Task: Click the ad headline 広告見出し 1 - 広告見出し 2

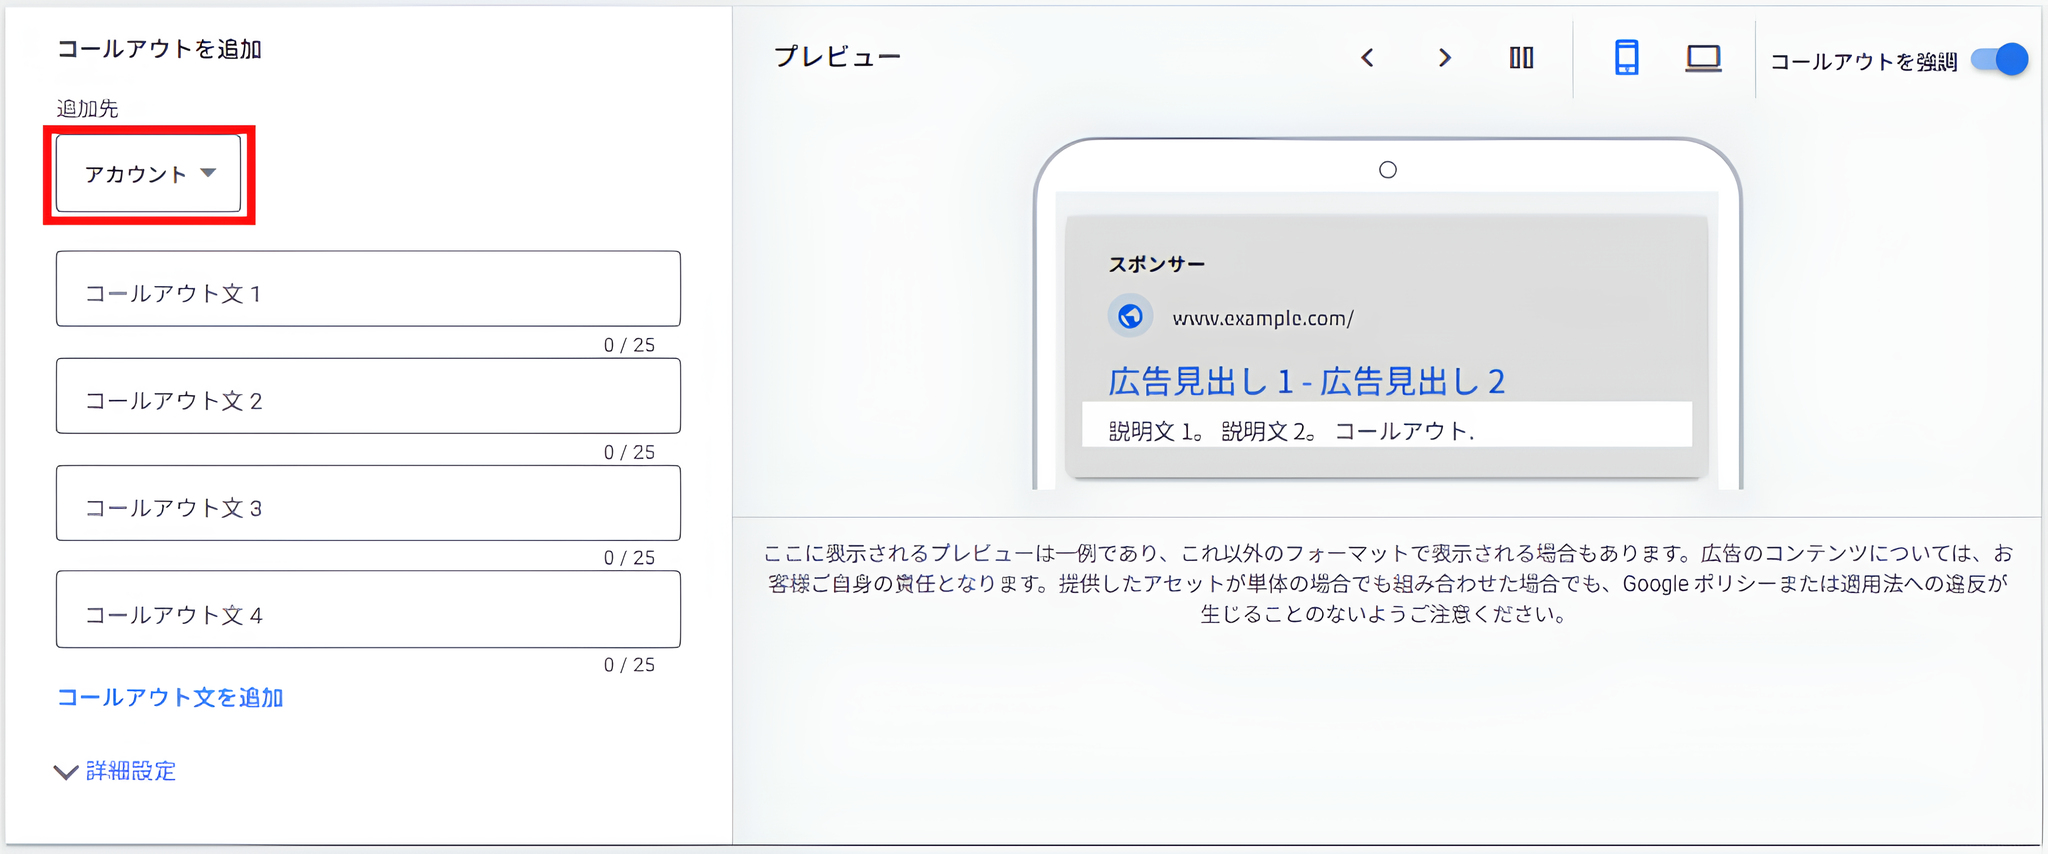Action: [x=1306, y=381]
